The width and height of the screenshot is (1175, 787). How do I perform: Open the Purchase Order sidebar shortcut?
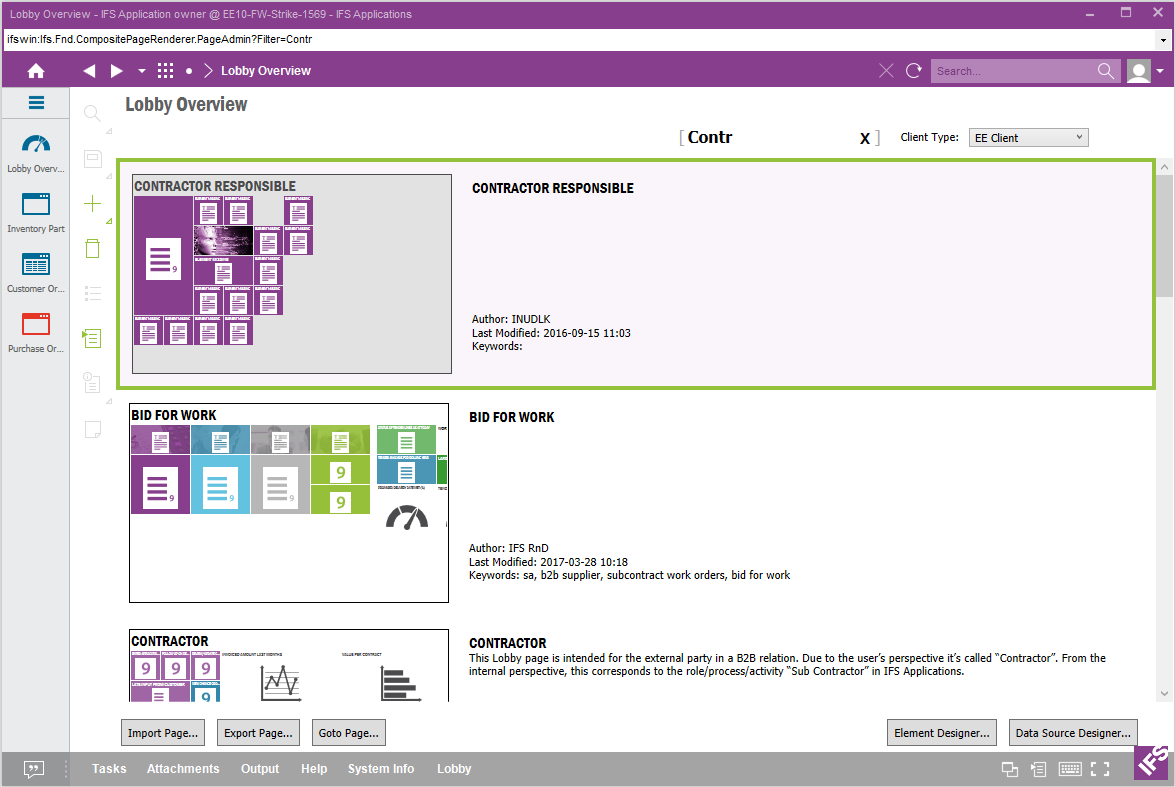coord(36,333)
